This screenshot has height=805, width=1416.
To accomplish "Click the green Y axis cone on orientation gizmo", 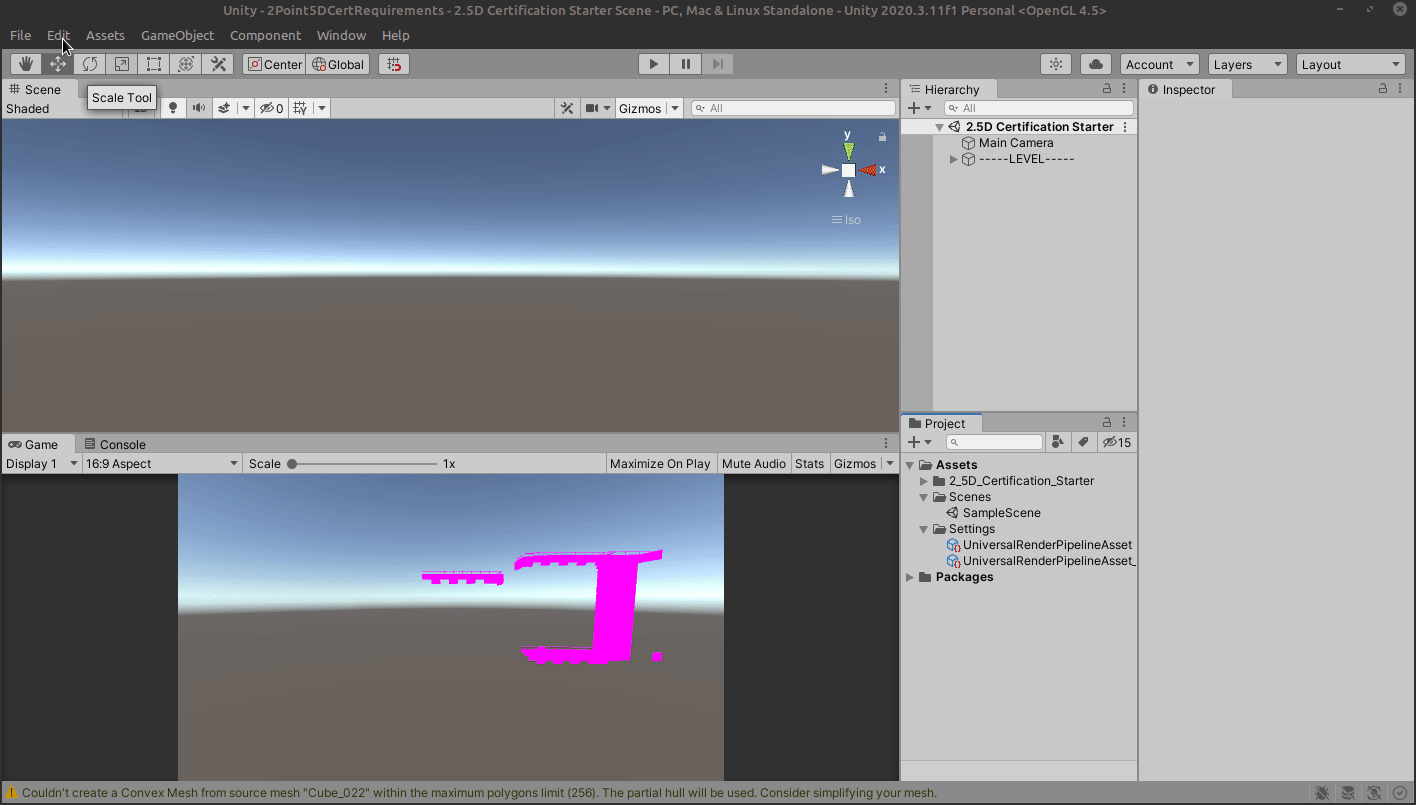I will 849,150.
